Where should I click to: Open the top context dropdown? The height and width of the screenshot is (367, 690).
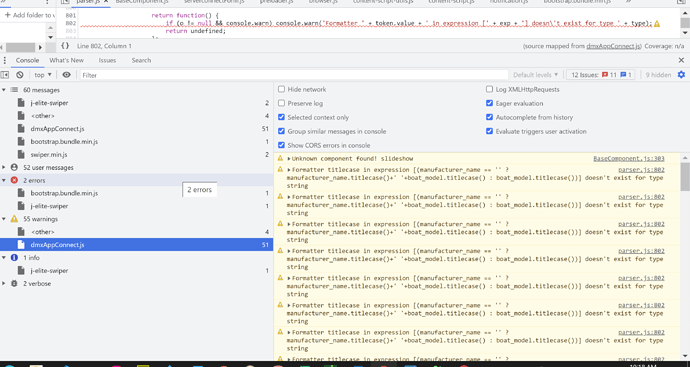coord(43,75)
